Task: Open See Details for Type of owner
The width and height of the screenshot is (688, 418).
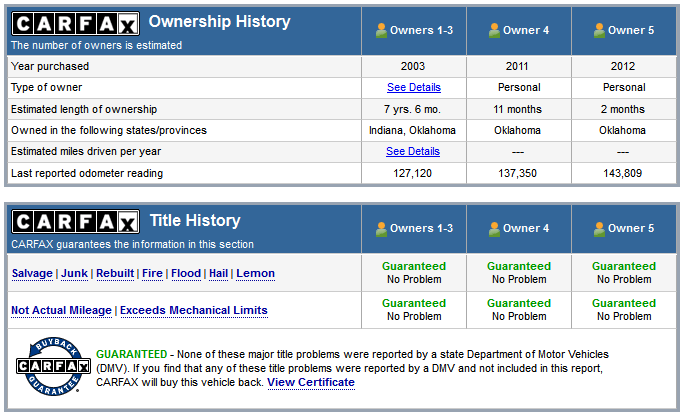Action: [x=412, y=88]
